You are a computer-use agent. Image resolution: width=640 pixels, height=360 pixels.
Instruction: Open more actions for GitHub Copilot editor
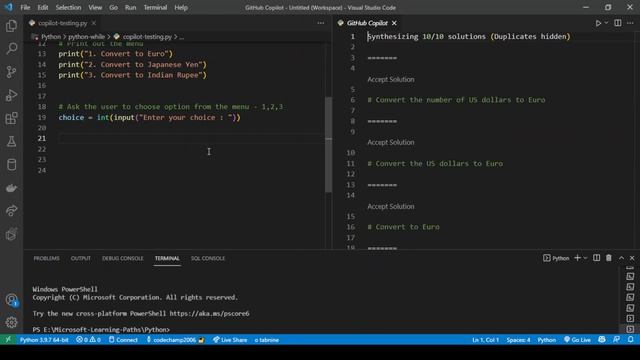(630, 23)
